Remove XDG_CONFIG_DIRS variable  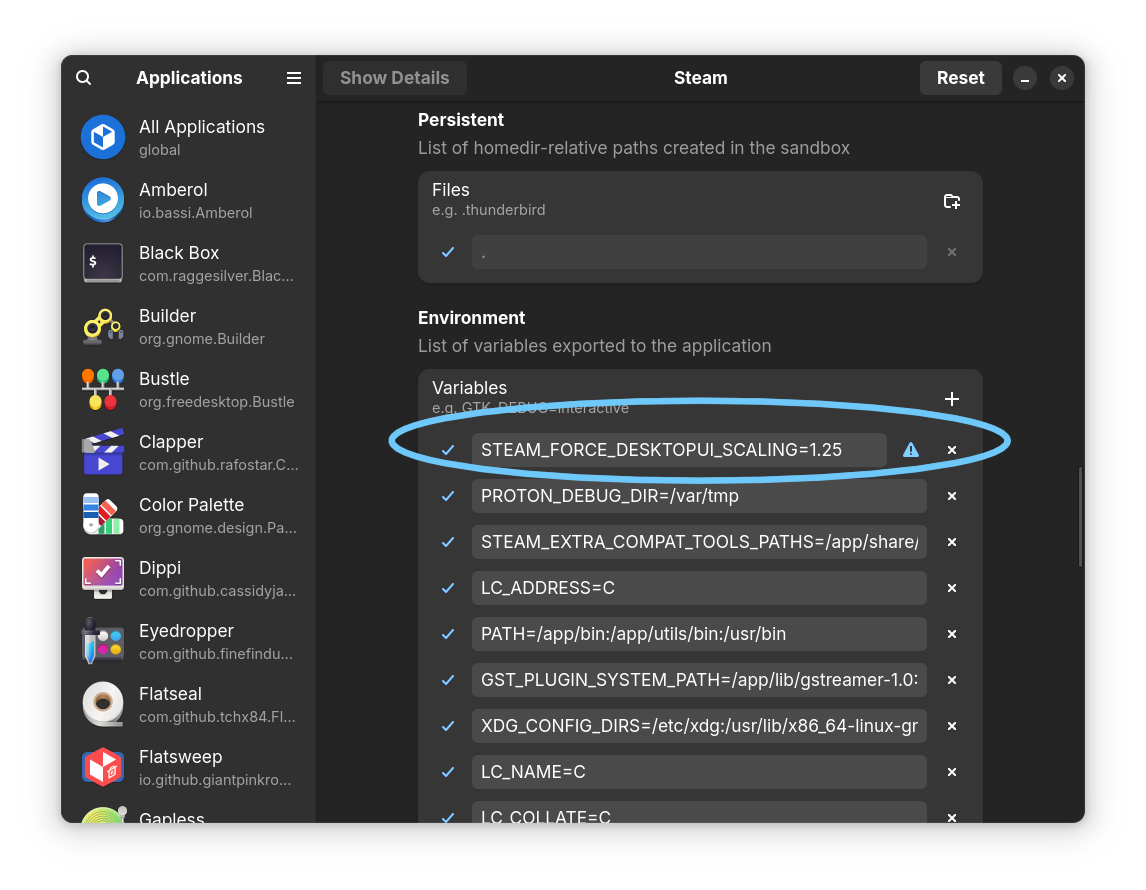(x=952, y=726)
